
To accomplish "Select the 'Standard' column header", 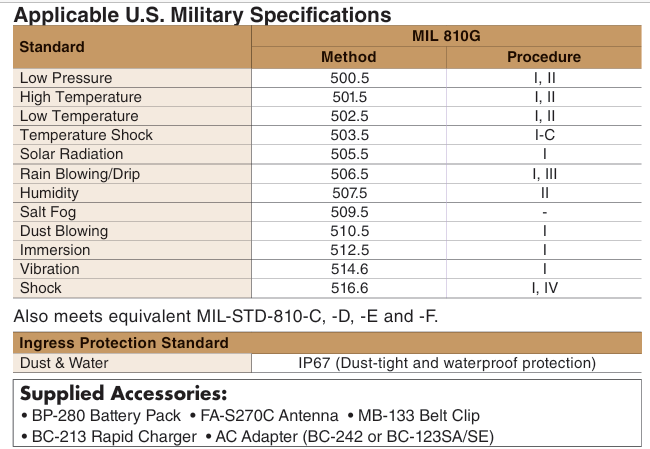I will click(52, 46).
